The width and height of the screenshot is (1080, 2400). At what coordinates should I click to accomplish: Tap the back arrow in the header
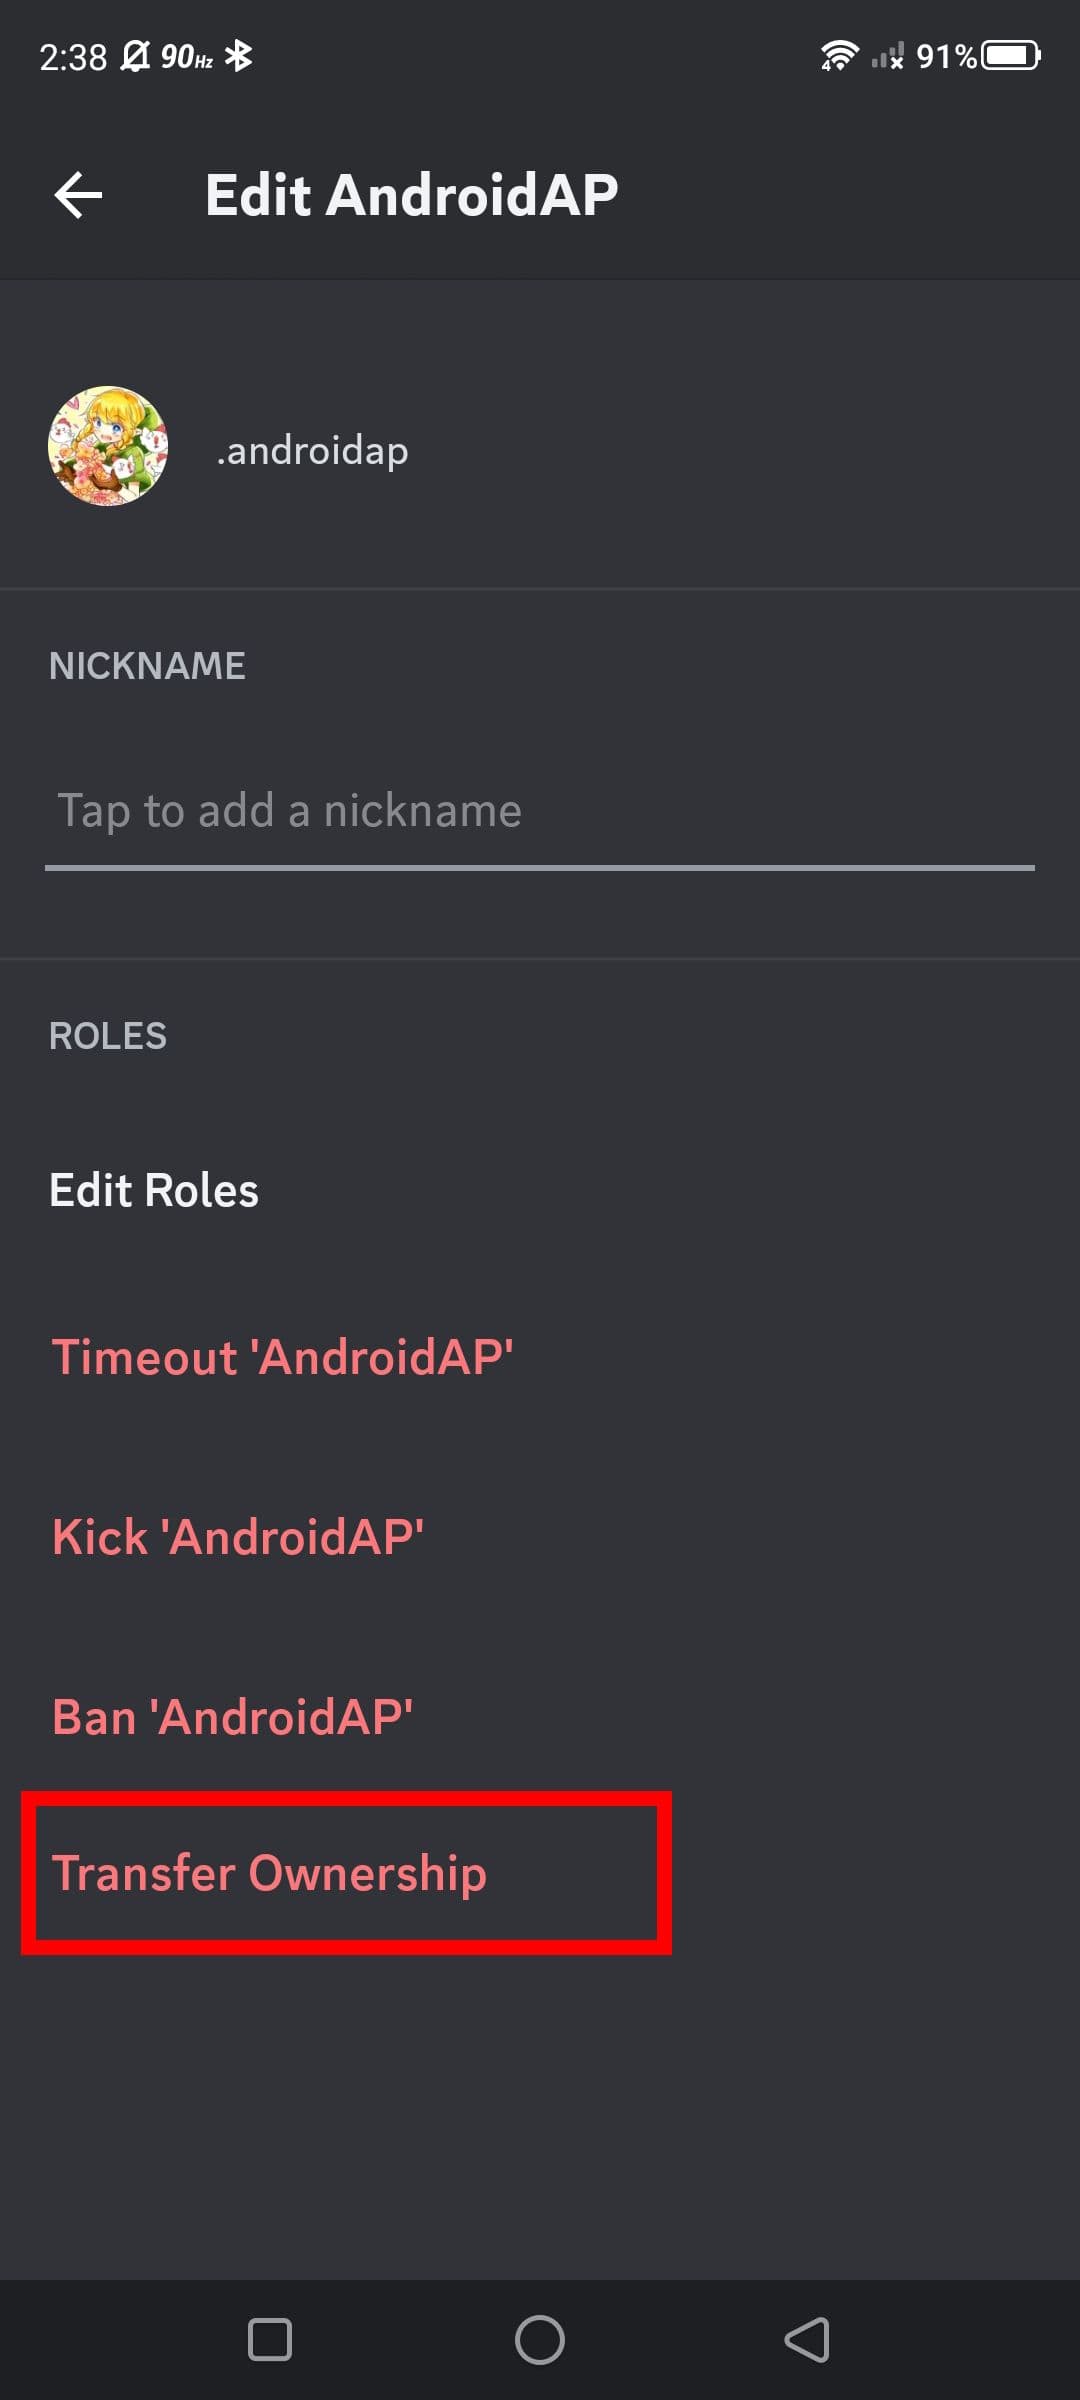pyautogui.click(x=78, y=194)
